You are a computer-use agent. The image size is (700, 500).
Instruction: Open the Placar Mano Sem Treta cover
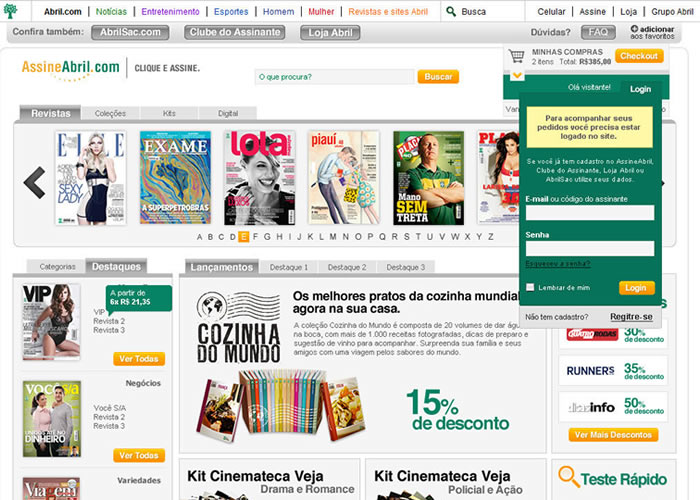429,178
